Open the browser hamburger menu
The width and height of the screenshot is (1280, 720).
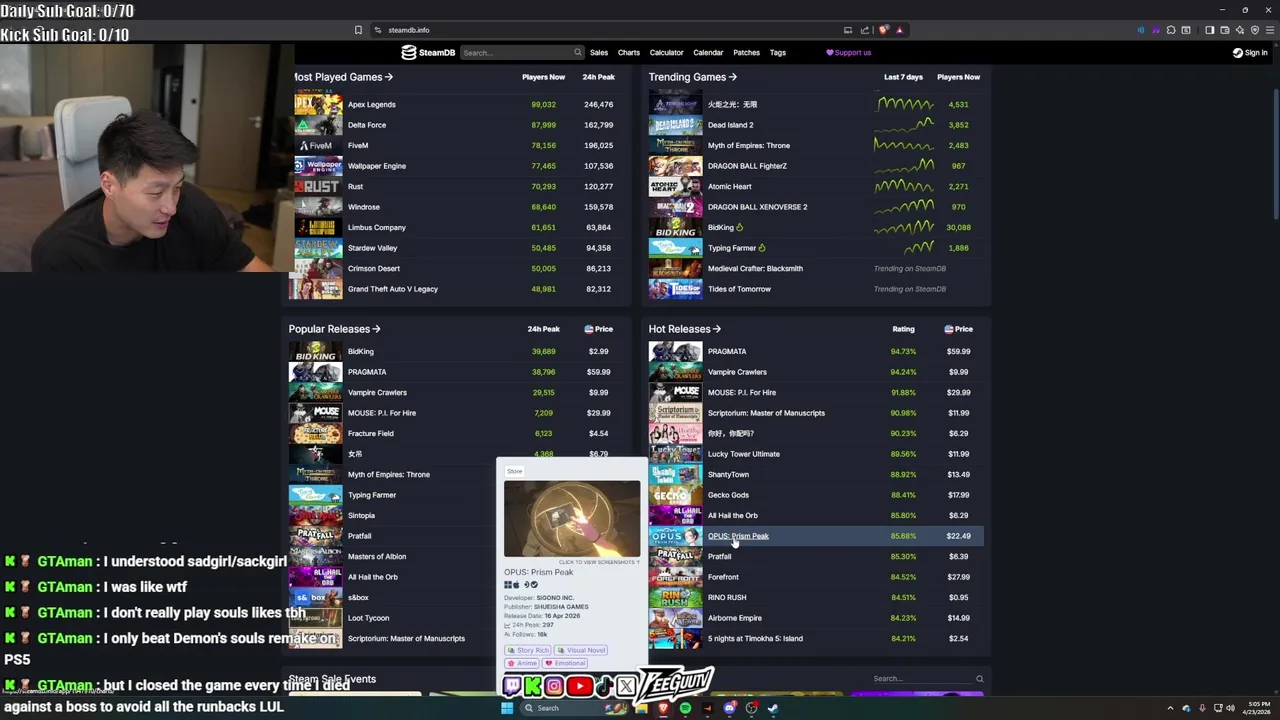coord(1270,30)
